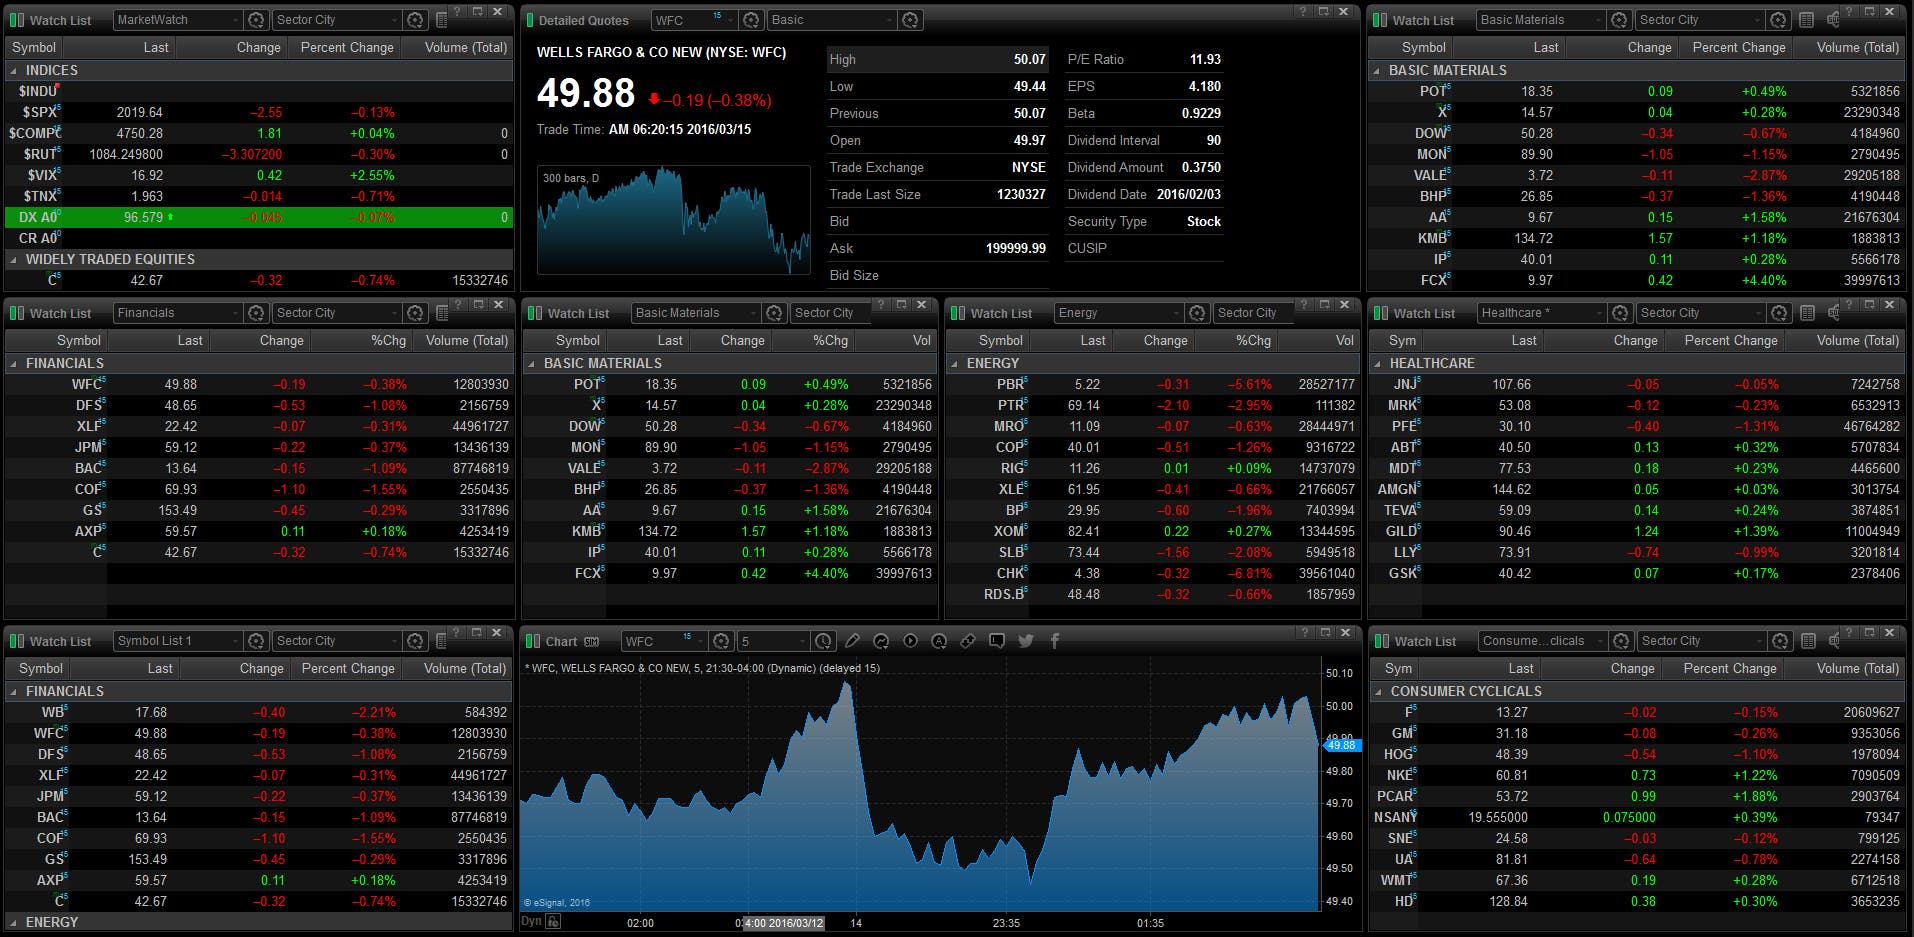Select the highlighted DX A0 row
1914x937 pixels.
[x=259, y=217]
